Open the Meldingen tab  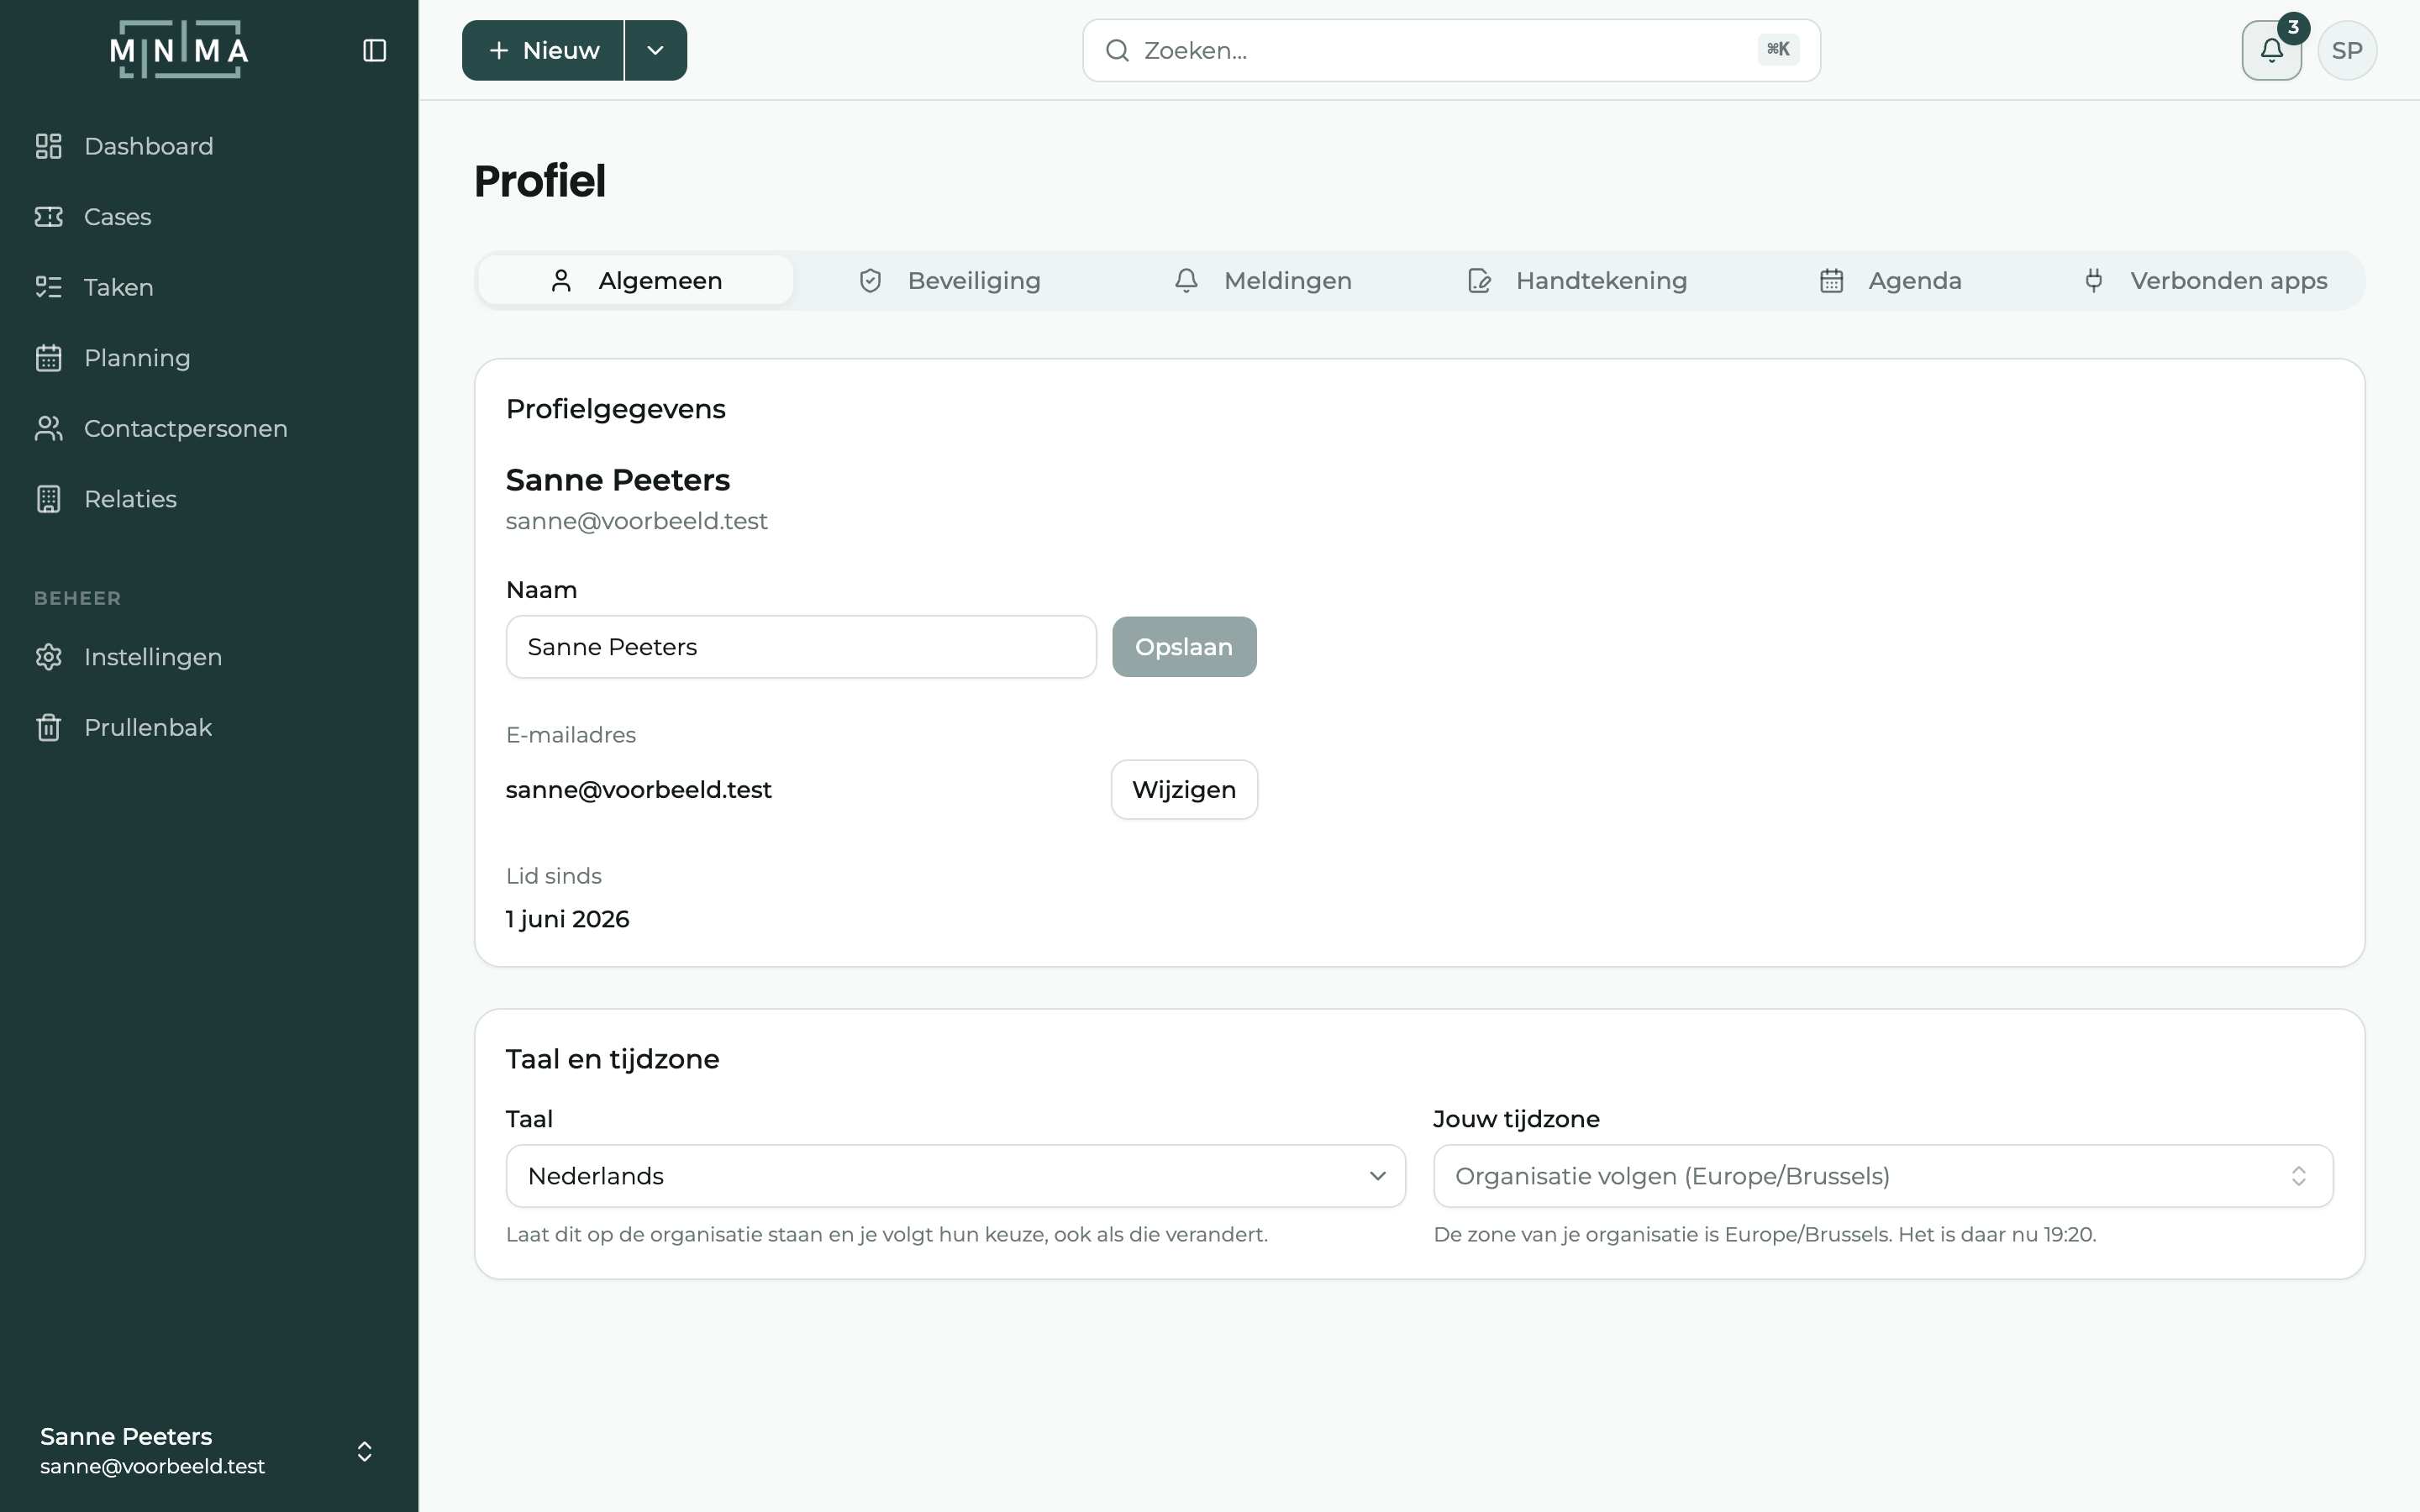(x=1263, y=281)
